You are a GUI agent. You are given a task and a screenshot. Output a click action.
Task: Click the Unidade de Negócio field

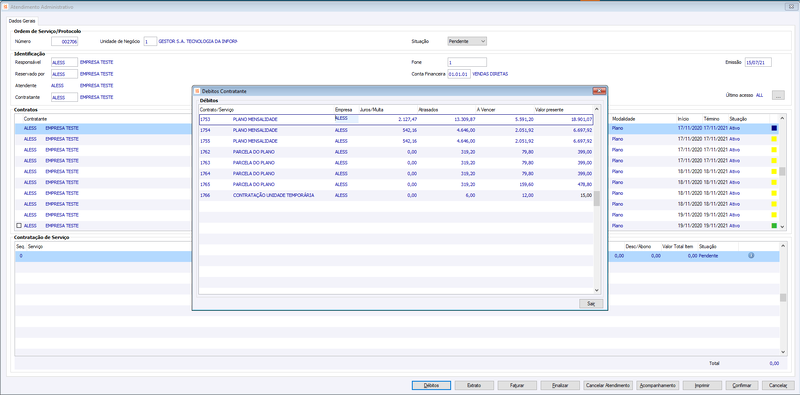150,41
